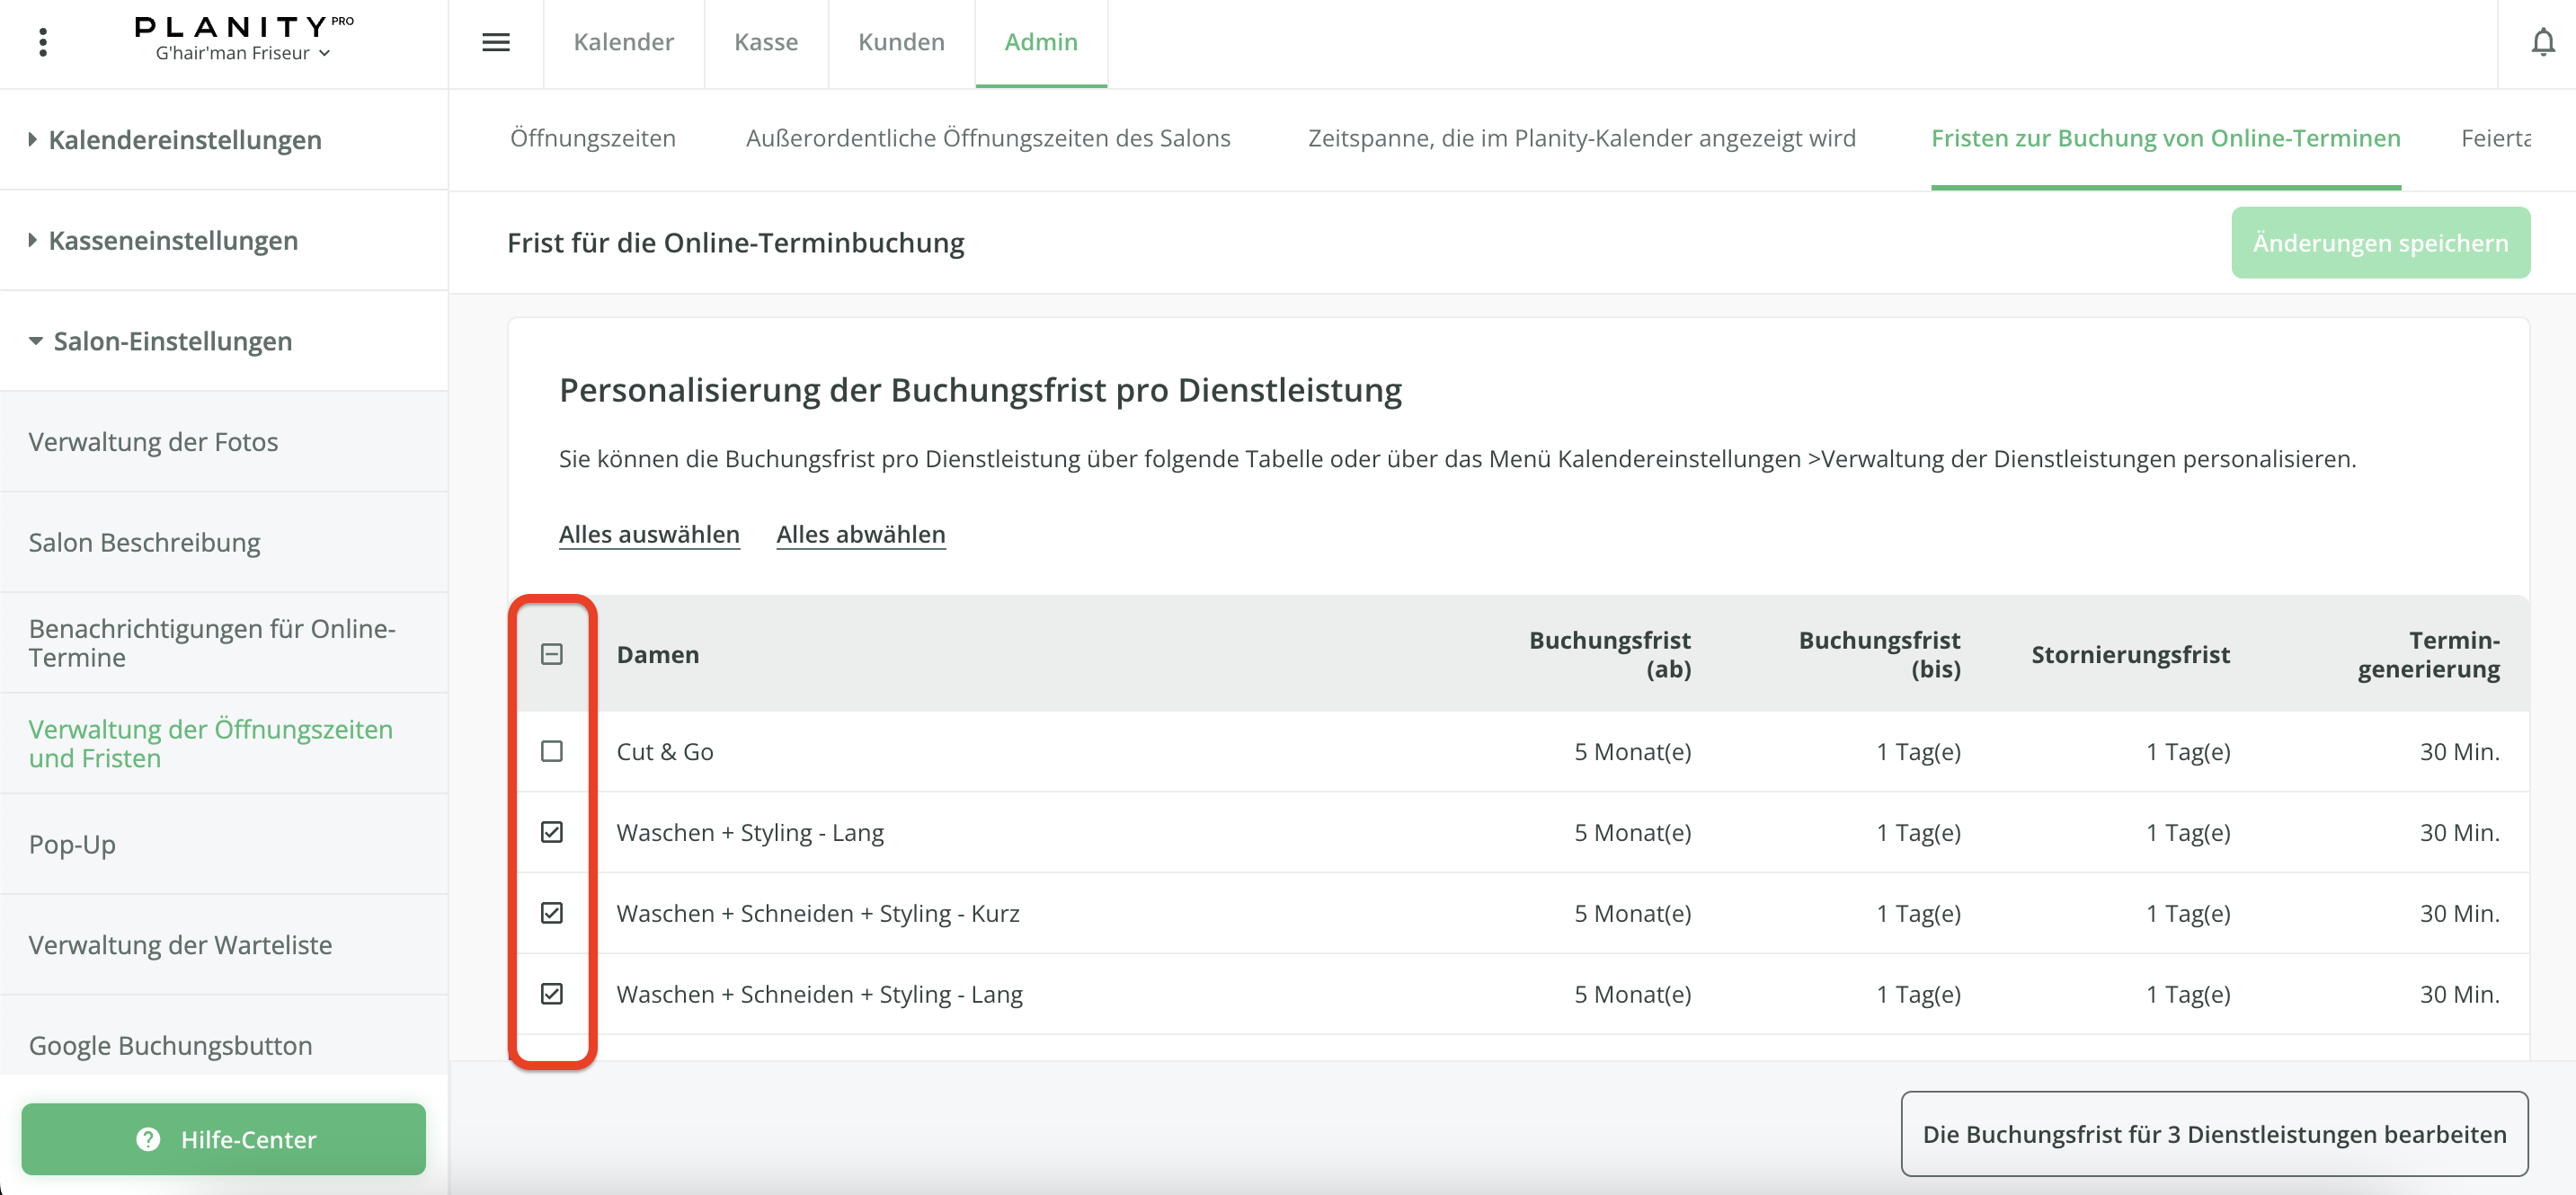Uncheck Waschen + Styling - Lang checkbox
Image resolution: width=2576 pixels, height=1195 pixels.
tap(552, 832)
